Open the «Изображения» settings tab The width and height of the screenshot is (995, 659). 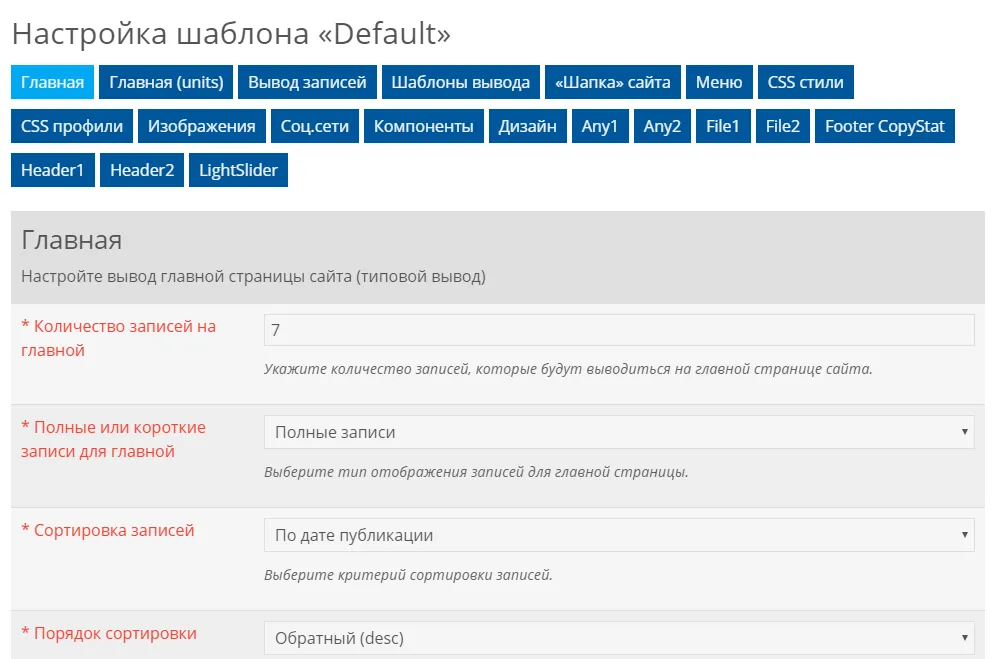tap(202, 126)
